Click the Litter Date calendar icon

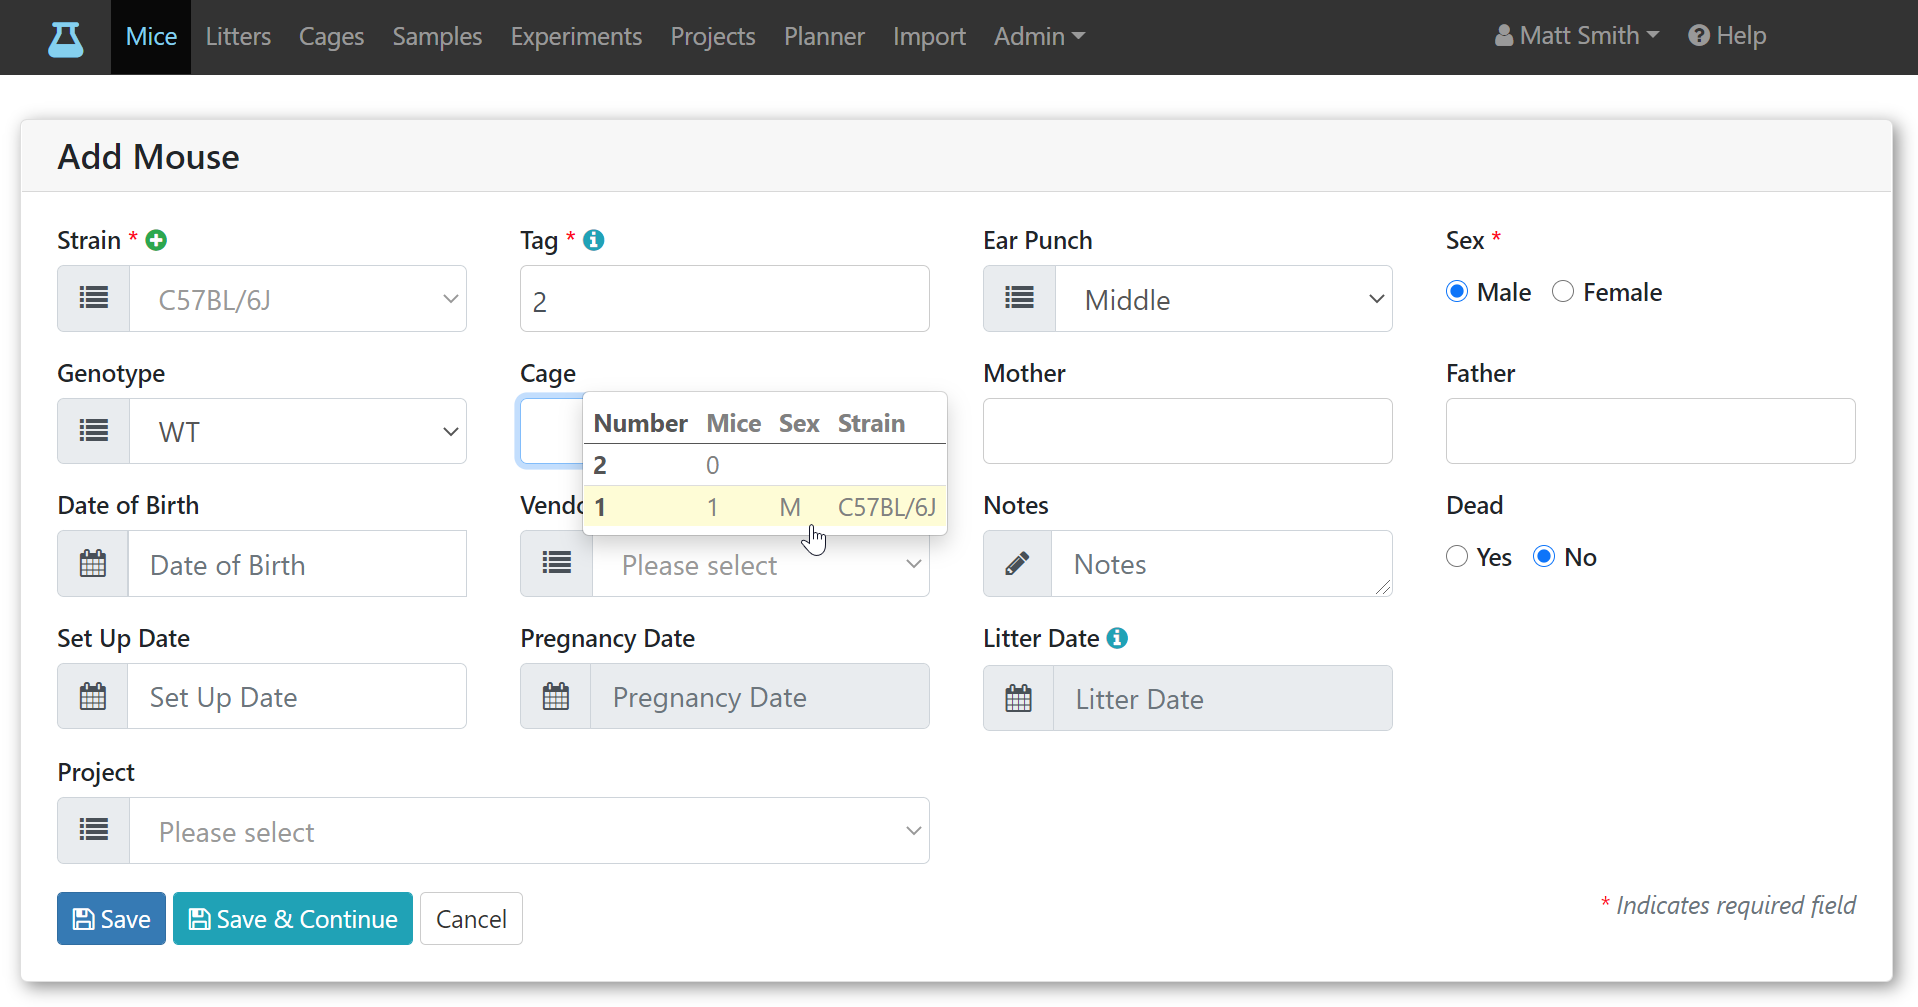point(1019,698)
